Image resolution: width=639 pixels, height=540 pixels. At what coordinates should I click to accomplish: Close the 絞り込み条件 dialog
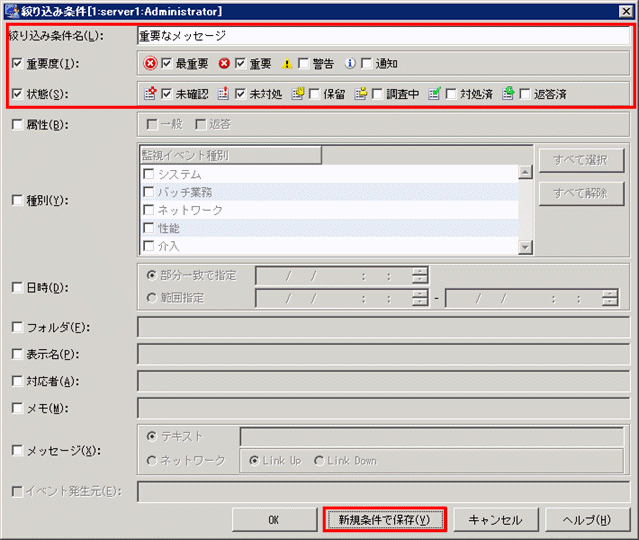click(626, 11)
